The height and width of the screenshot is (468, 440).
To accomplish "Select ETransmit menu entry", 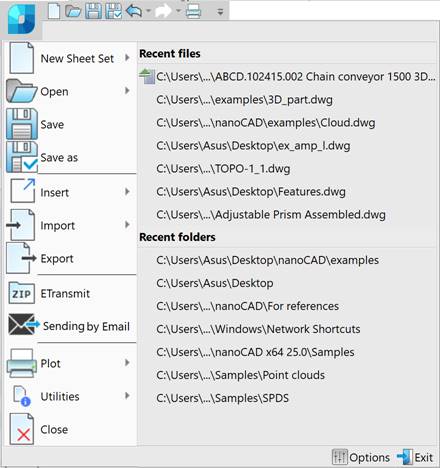I will tap(65, 294).
